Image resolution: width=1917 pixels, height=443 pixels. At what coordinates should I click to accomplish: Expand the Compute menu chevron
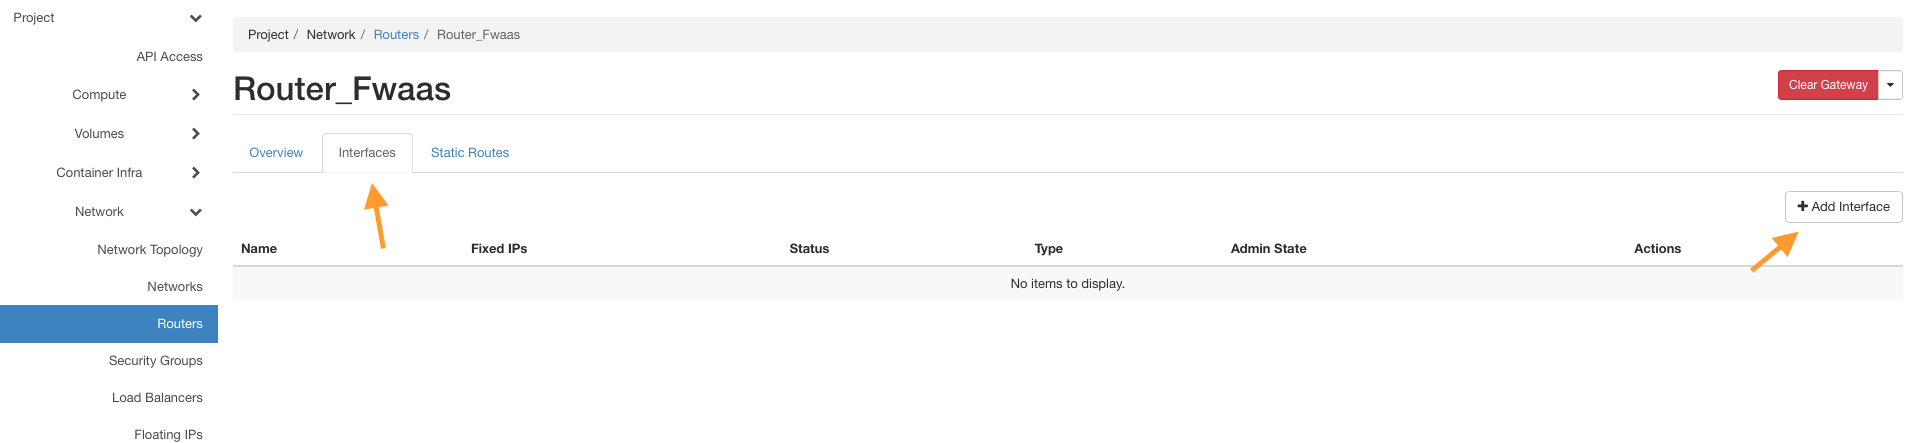(196, 95)
